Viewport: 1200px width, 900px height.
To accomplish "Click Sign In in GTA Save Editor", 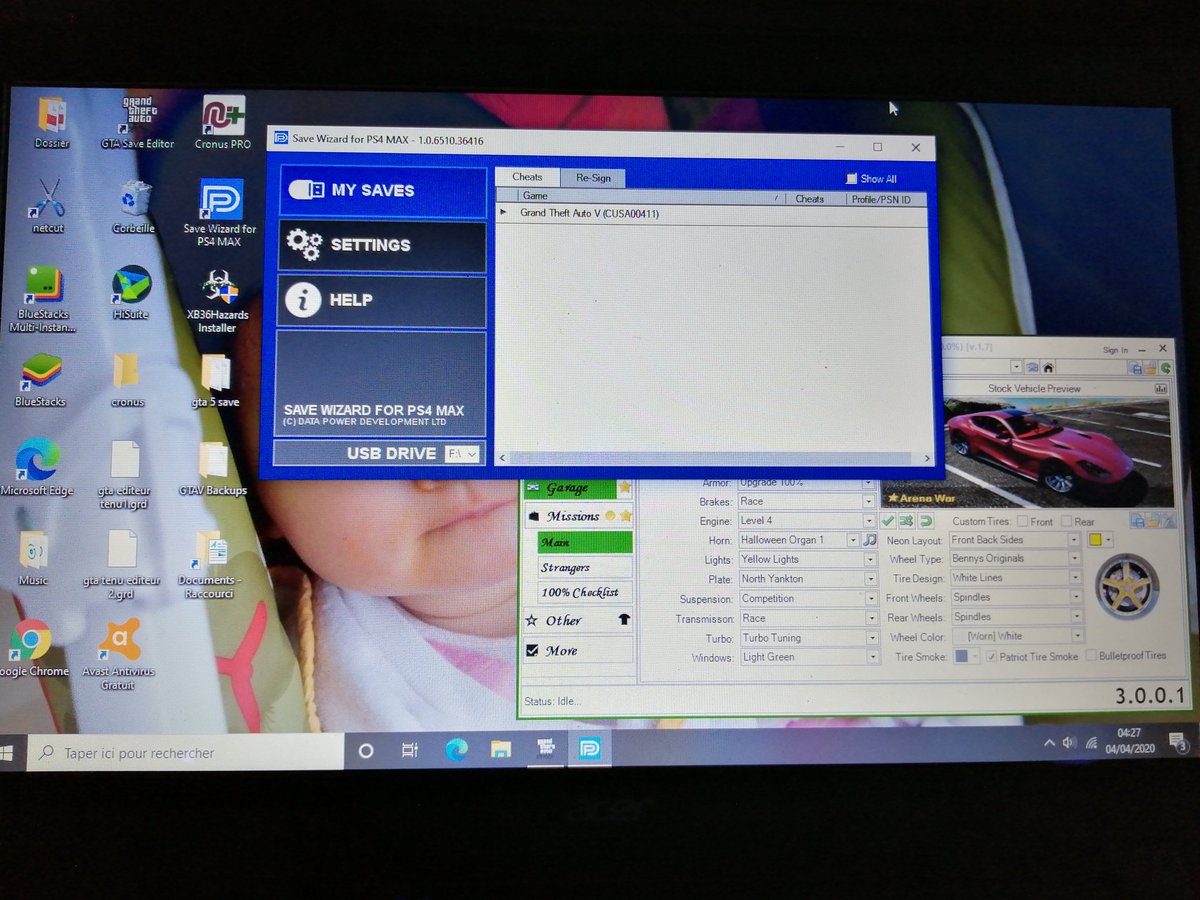I will pyautogui.click(x=1115, y=350).
